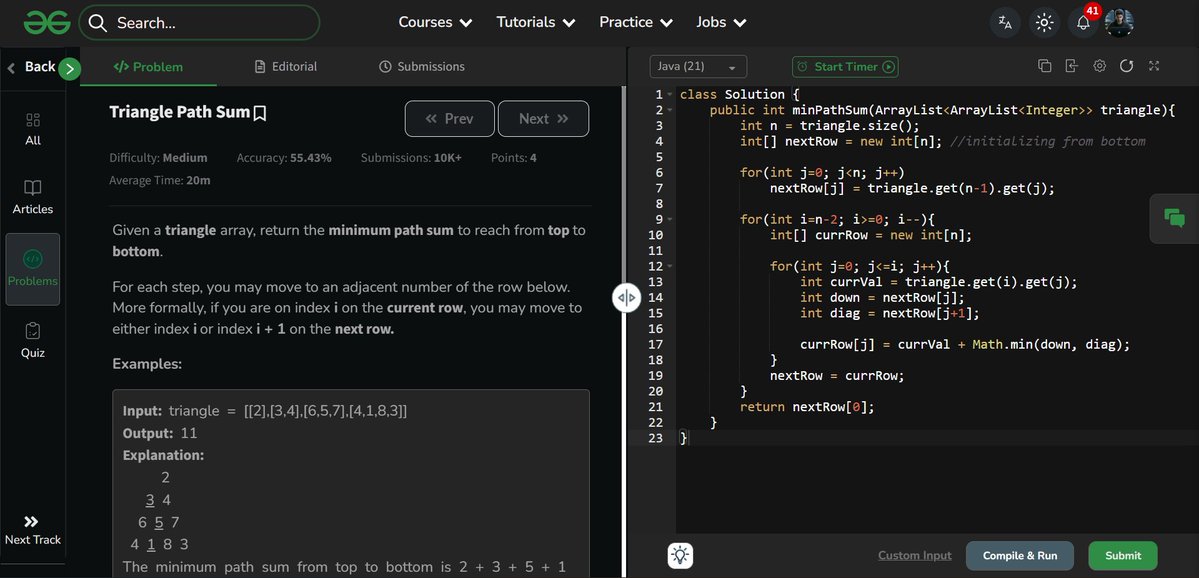Screen dimensions: 1199x578
Task: Expand the Courses navigation dropdown
Action: pyautogui.click(x=435, y=21)
